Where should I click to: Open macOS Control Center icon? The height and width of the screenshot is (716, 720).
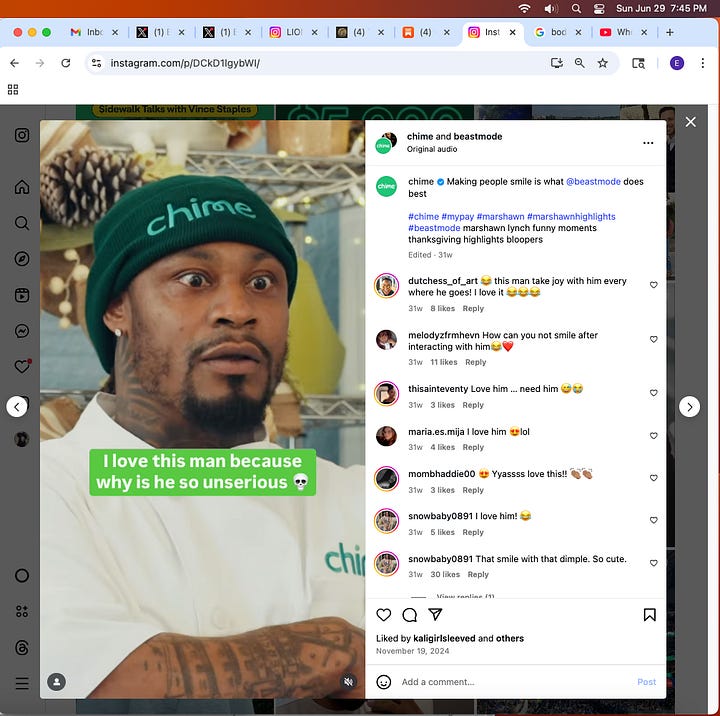pyautogui.click(x=599, y=8)
